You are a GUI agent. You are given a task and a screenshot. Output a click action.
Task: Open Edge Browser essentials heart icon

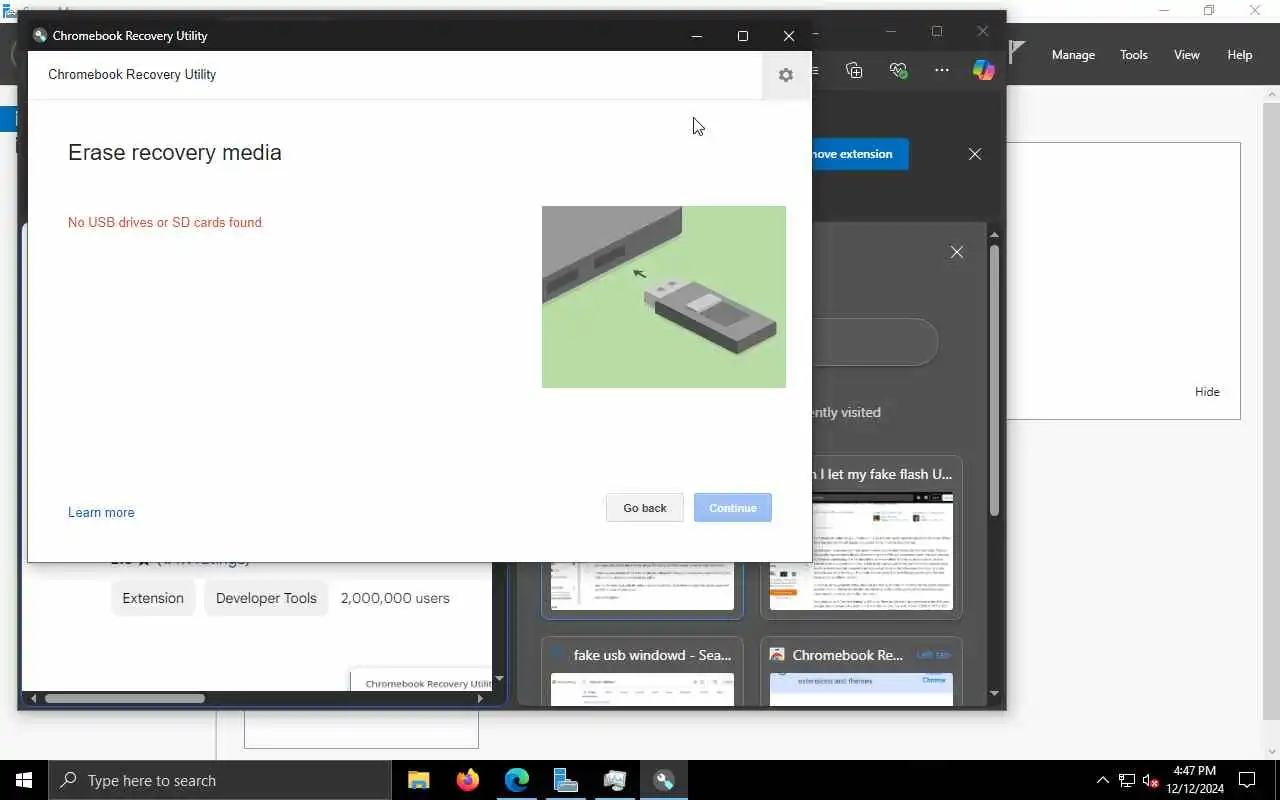click(x=898, y=70)
